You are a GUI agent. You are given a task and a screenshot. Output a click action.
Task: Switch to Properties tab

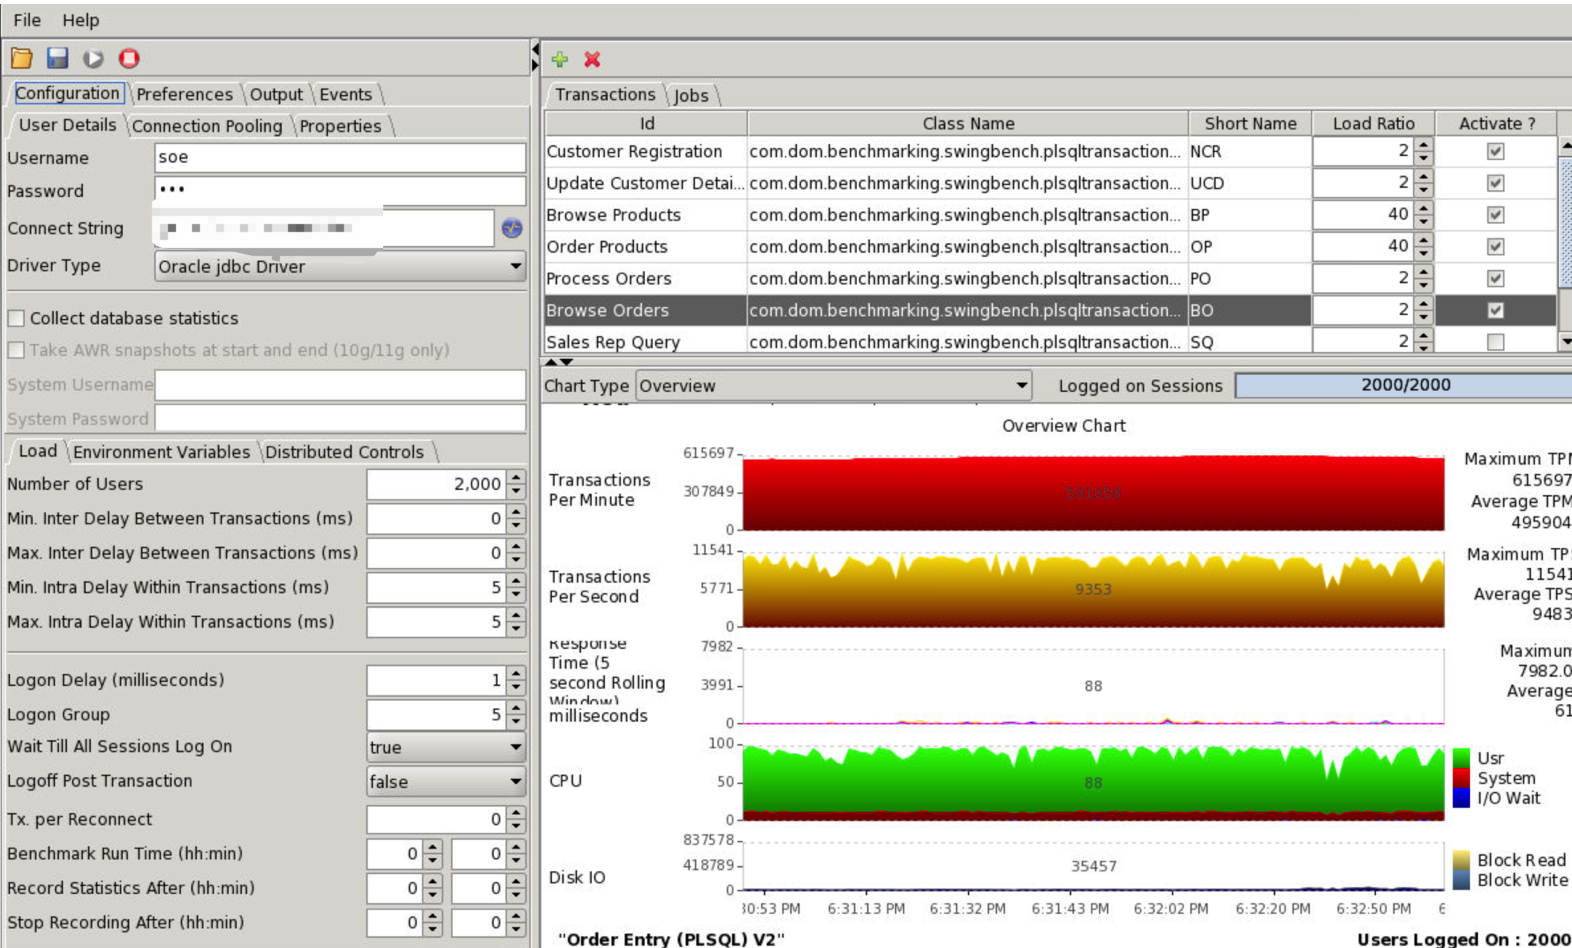pos(340,126)
